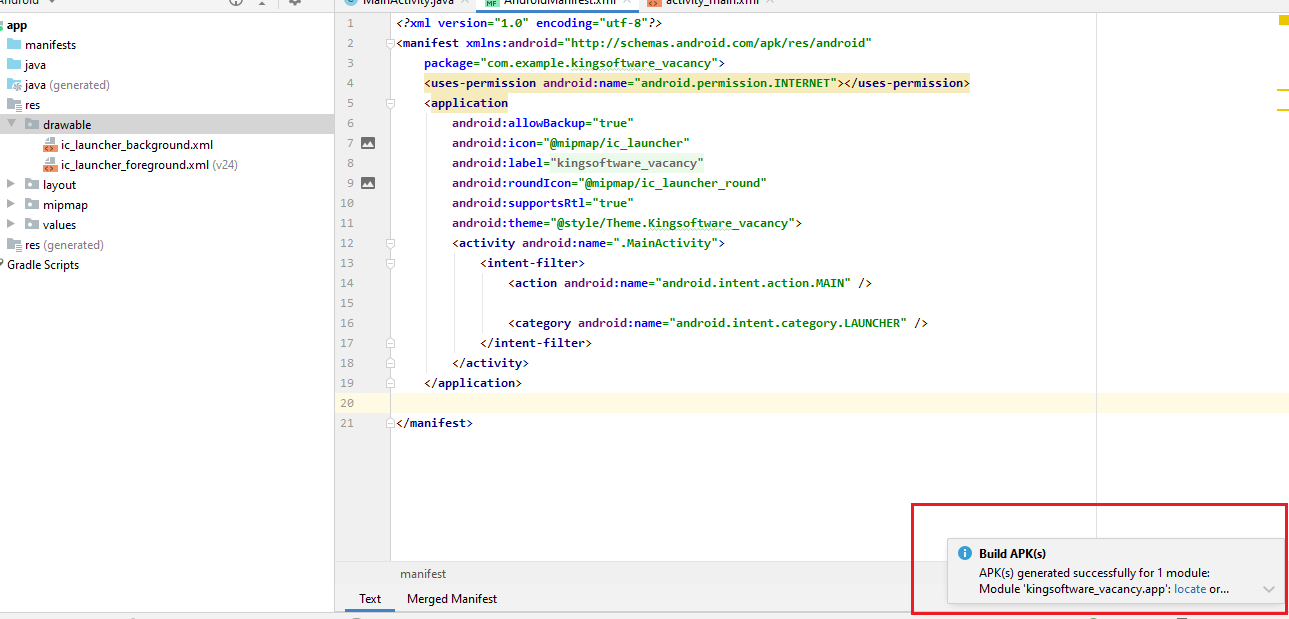The width and height of the screenshot is (1289, 619).
Task: Click ic_launcher_foreground.xml file icon
Action: pyautogui.click(x=50, y=165)
